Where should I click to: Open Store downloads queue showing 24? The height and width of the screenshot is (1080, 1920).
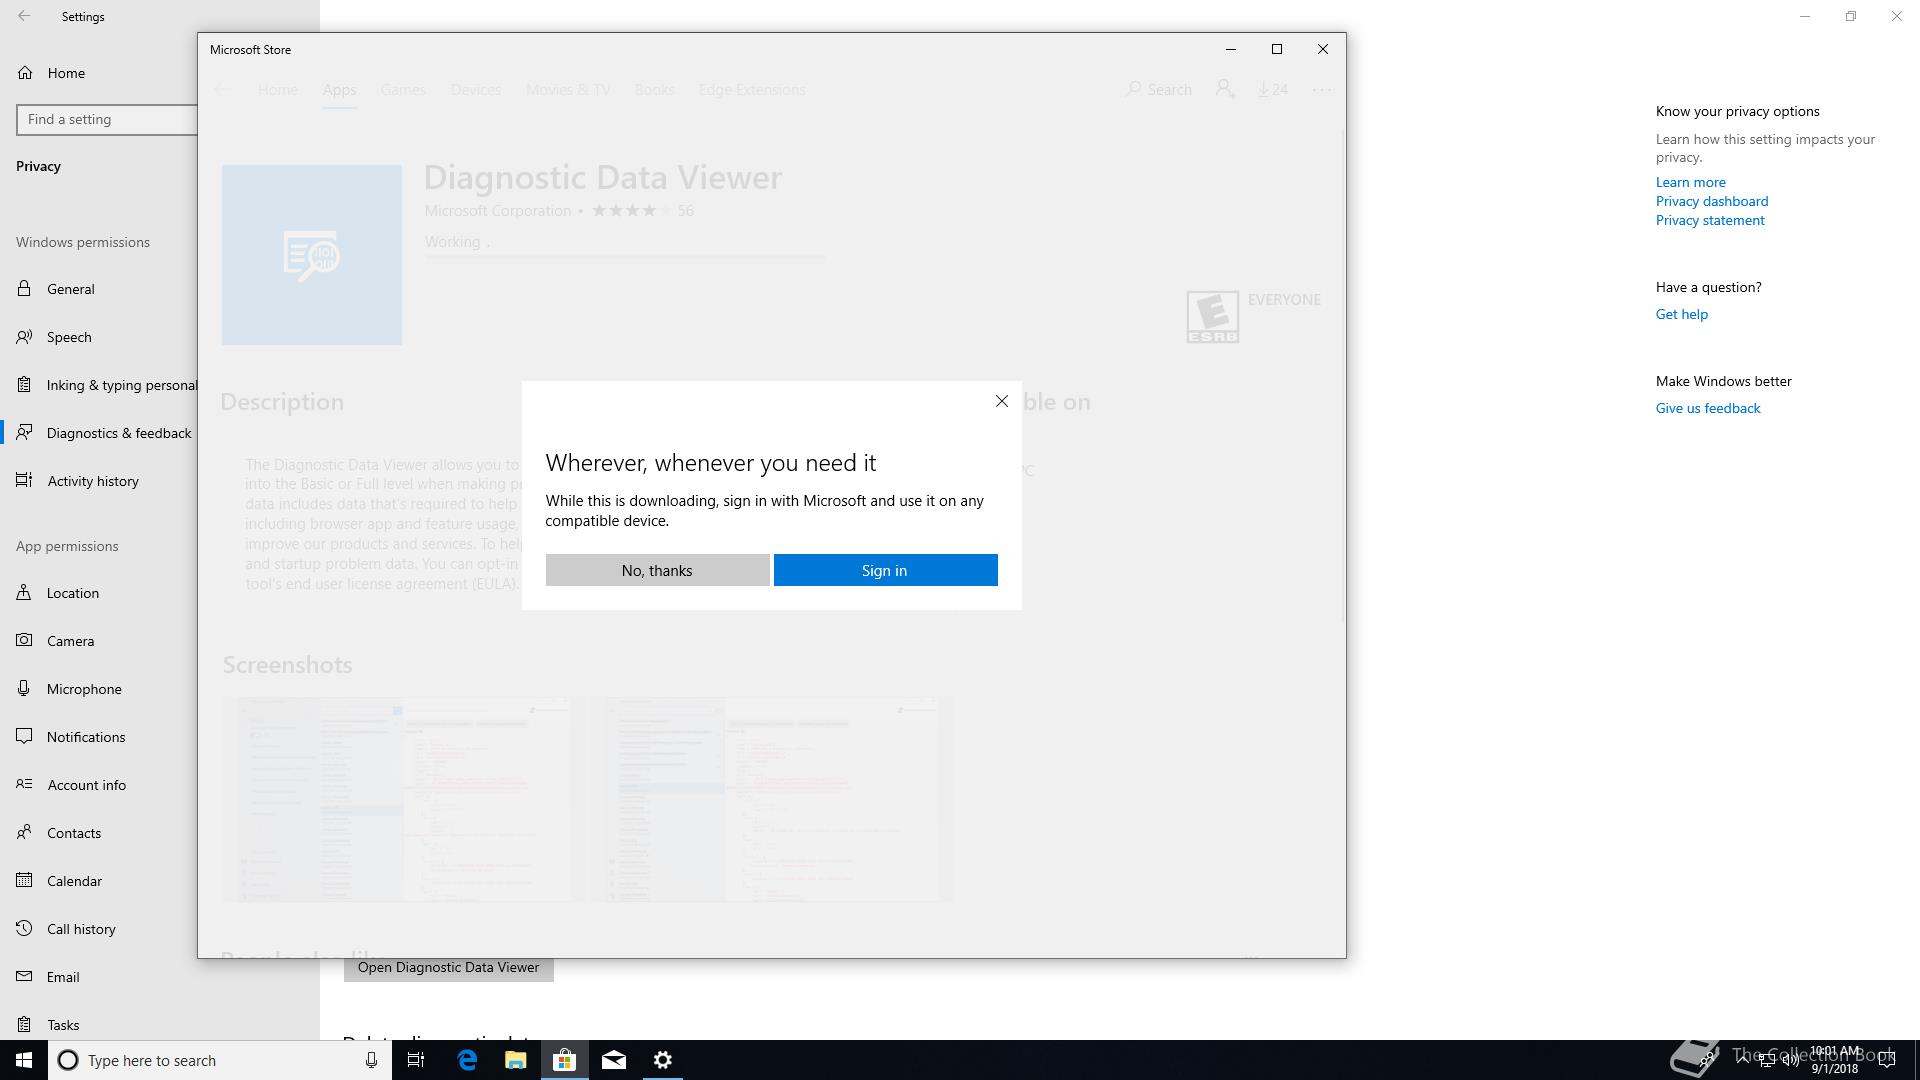tap(1273, 90)
